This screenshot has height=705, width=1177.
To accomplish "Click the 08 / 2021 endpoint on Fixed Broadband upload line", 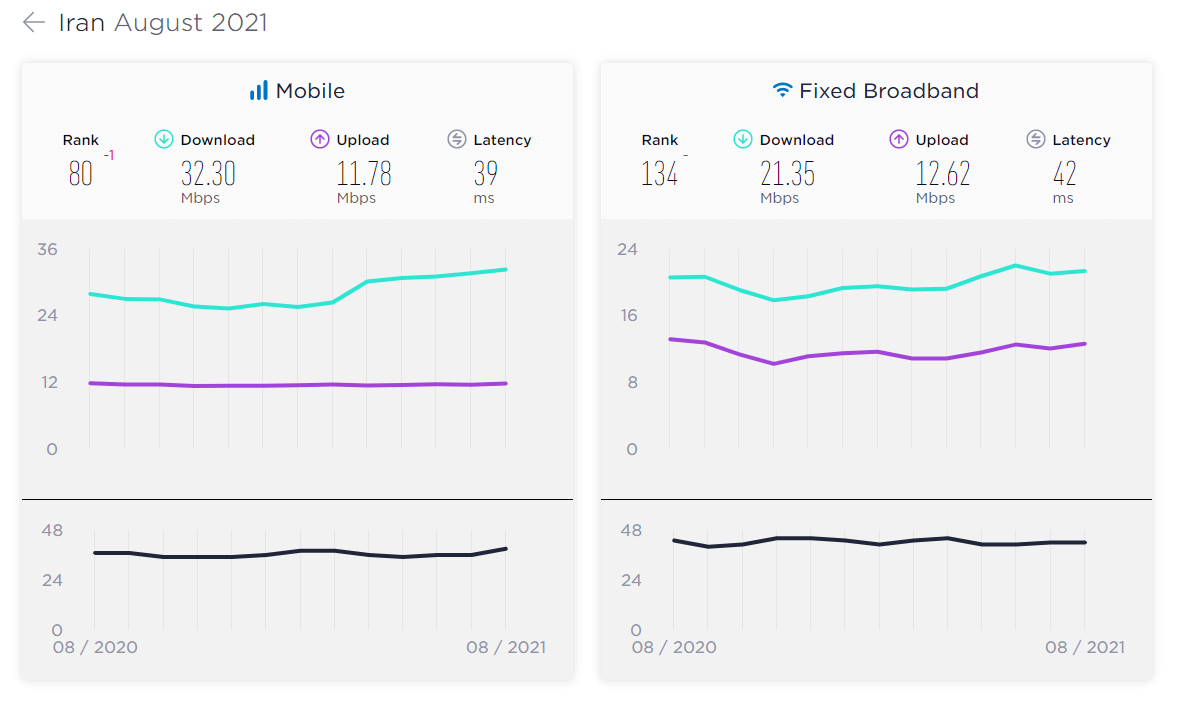I will point(1085,344).
